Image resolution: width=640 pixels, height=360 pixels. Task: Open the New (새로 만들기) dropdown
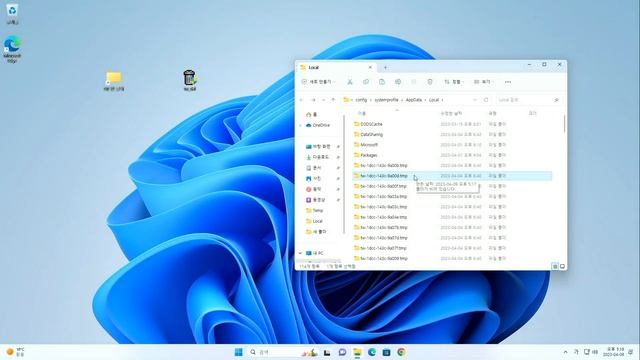[x=318, y=82]
